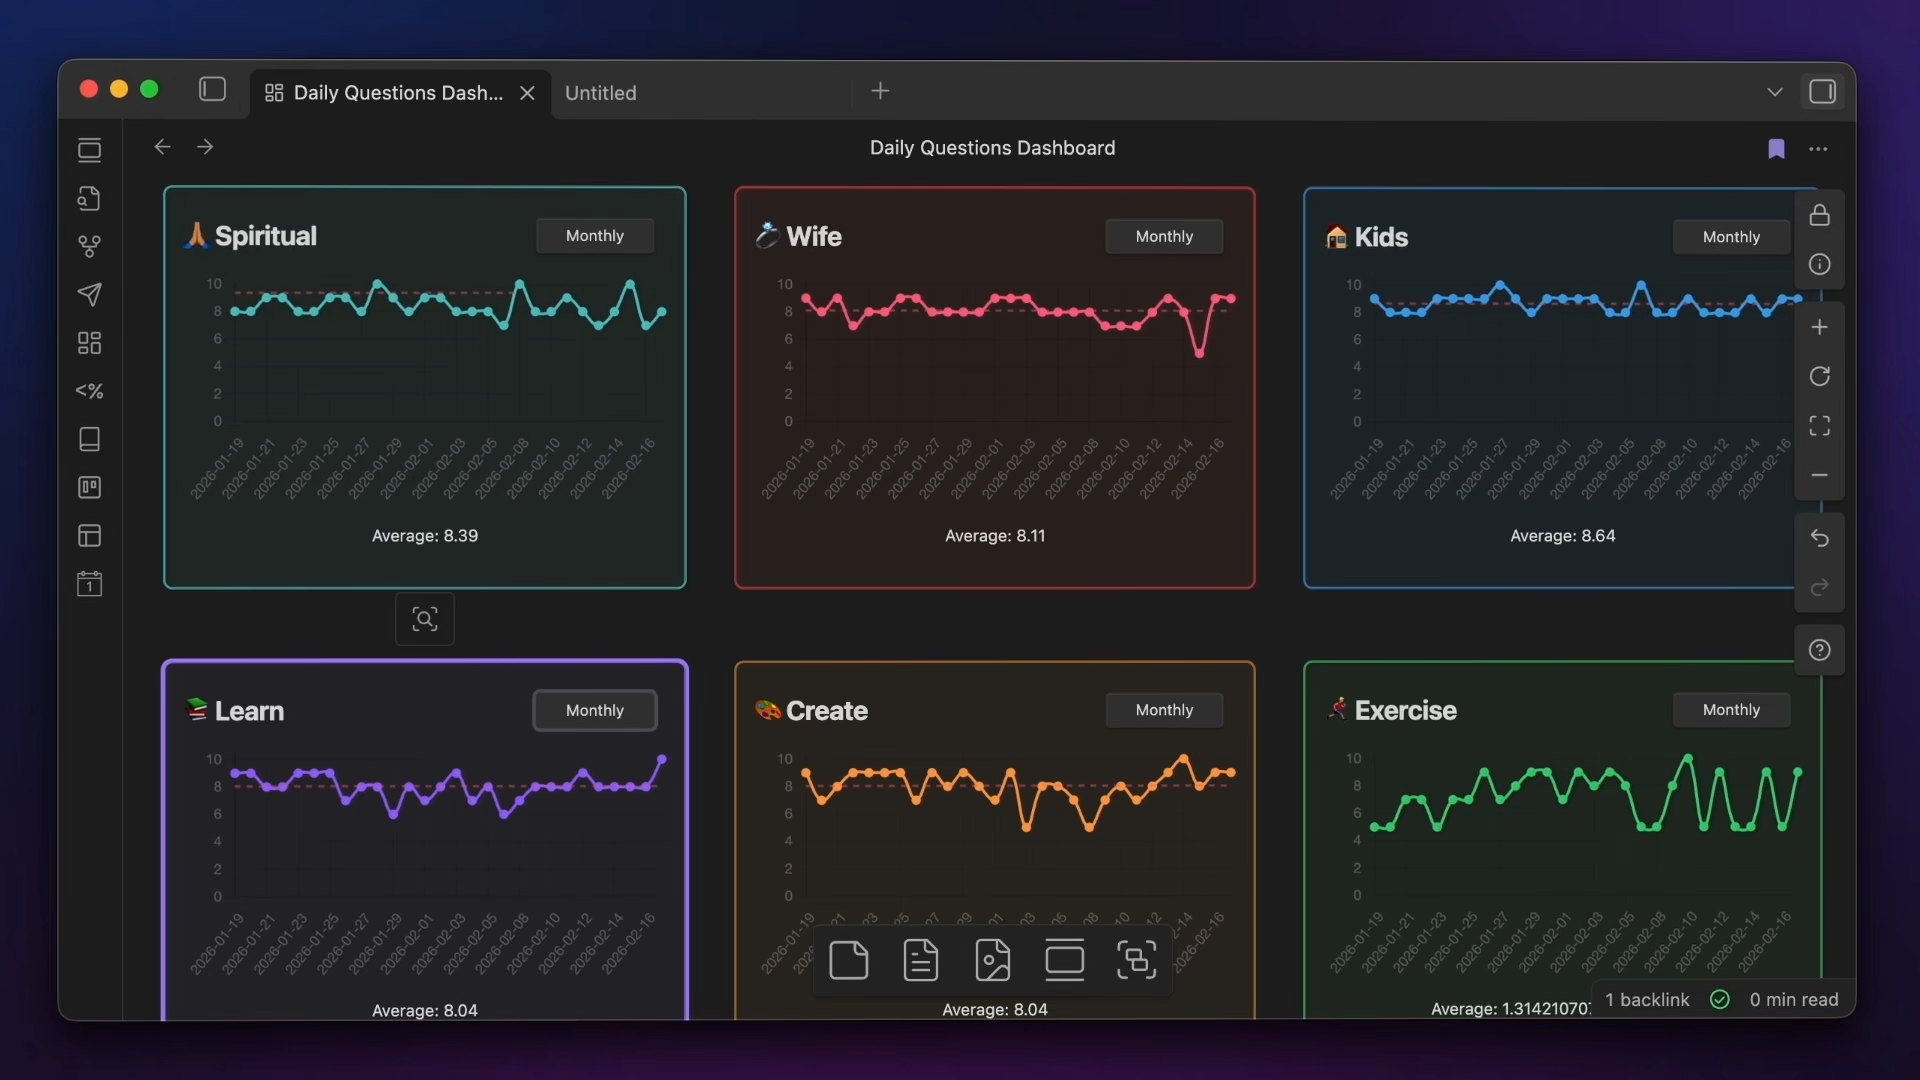
Task: Click the Templater icon in ribbon
Action: point(90,391)
